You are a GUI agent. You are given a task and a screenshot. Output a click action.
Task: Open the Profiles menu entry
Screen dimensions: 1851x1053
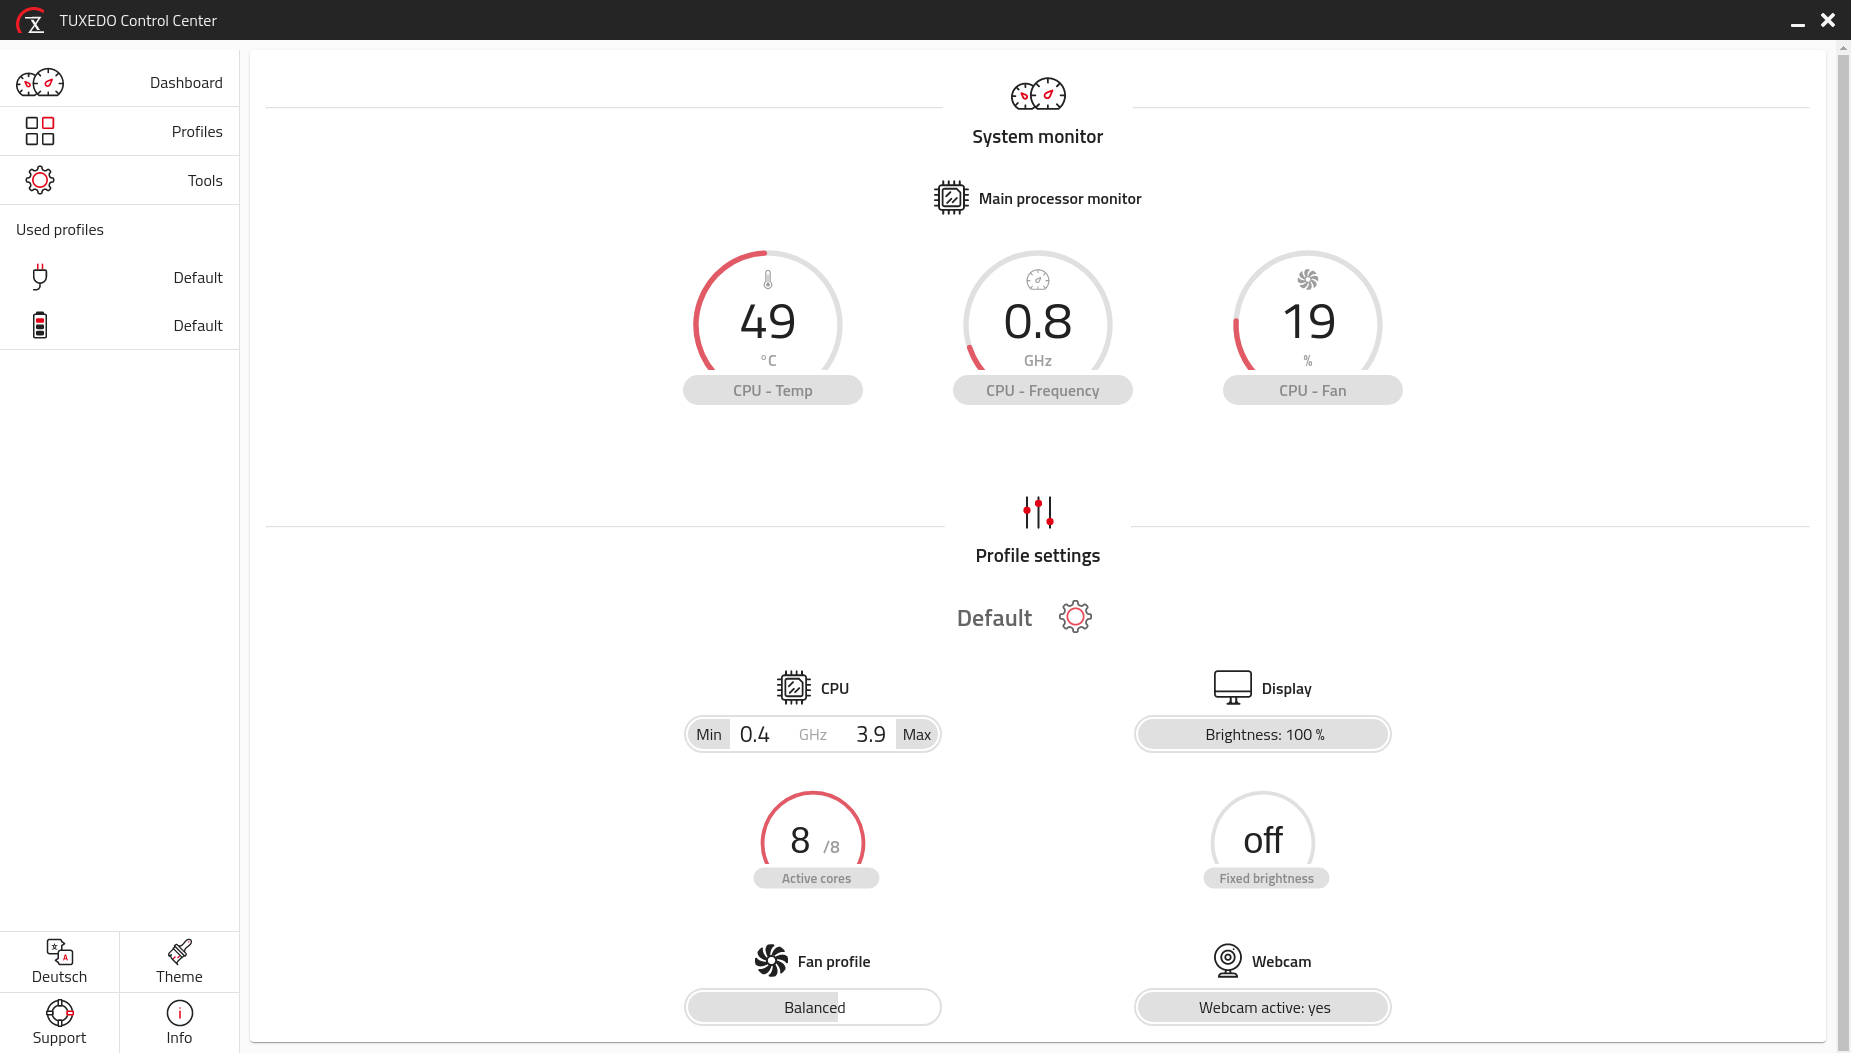(x=120, y=131)
